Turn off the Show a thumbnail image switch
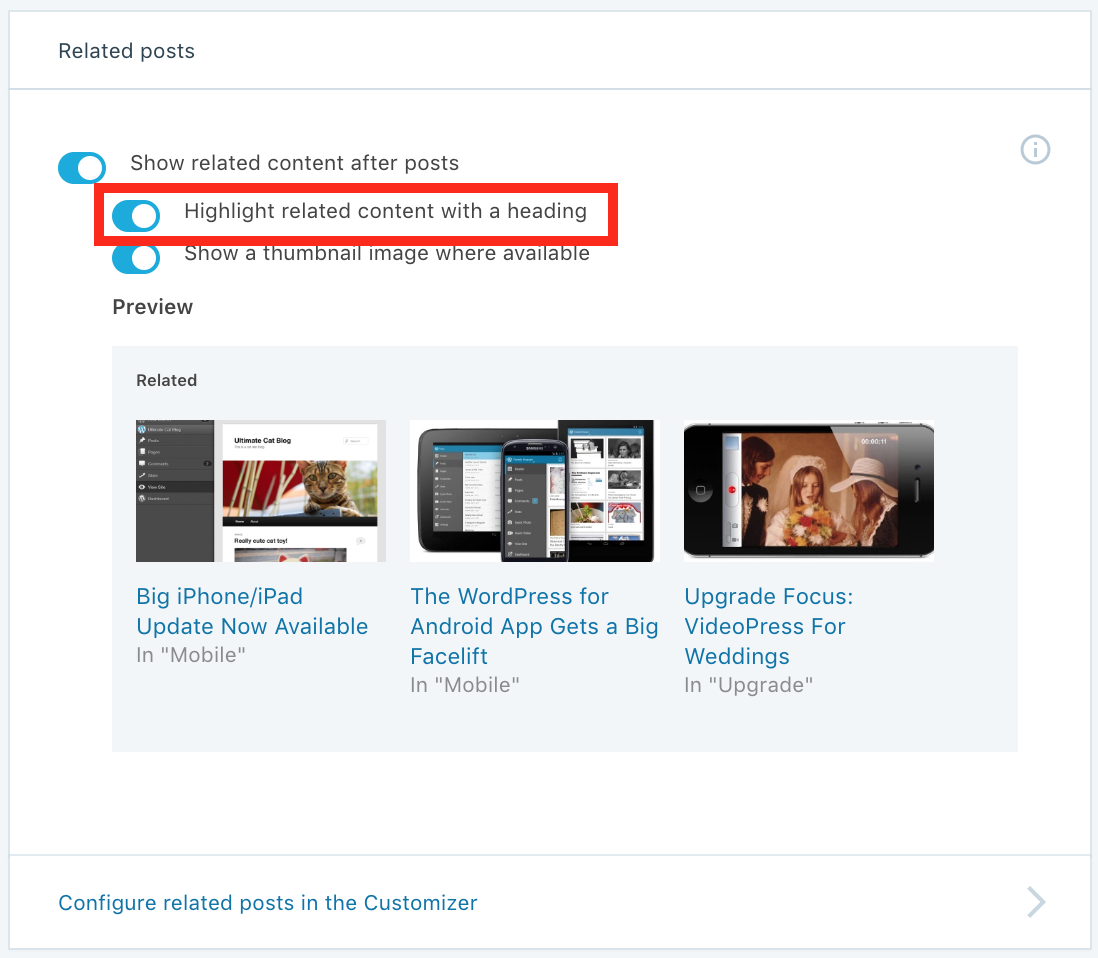 pos(136,258)
